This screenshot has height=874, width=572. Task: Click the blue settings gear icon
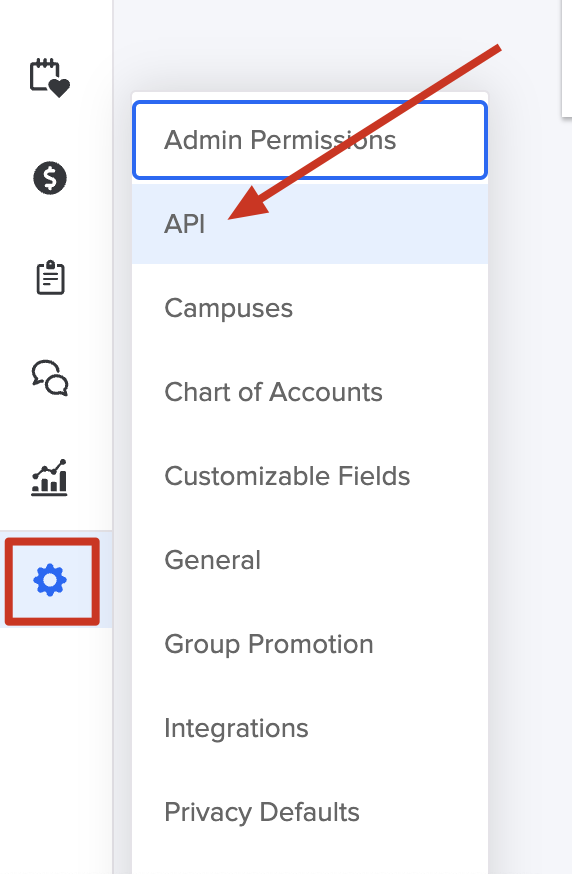50,580
